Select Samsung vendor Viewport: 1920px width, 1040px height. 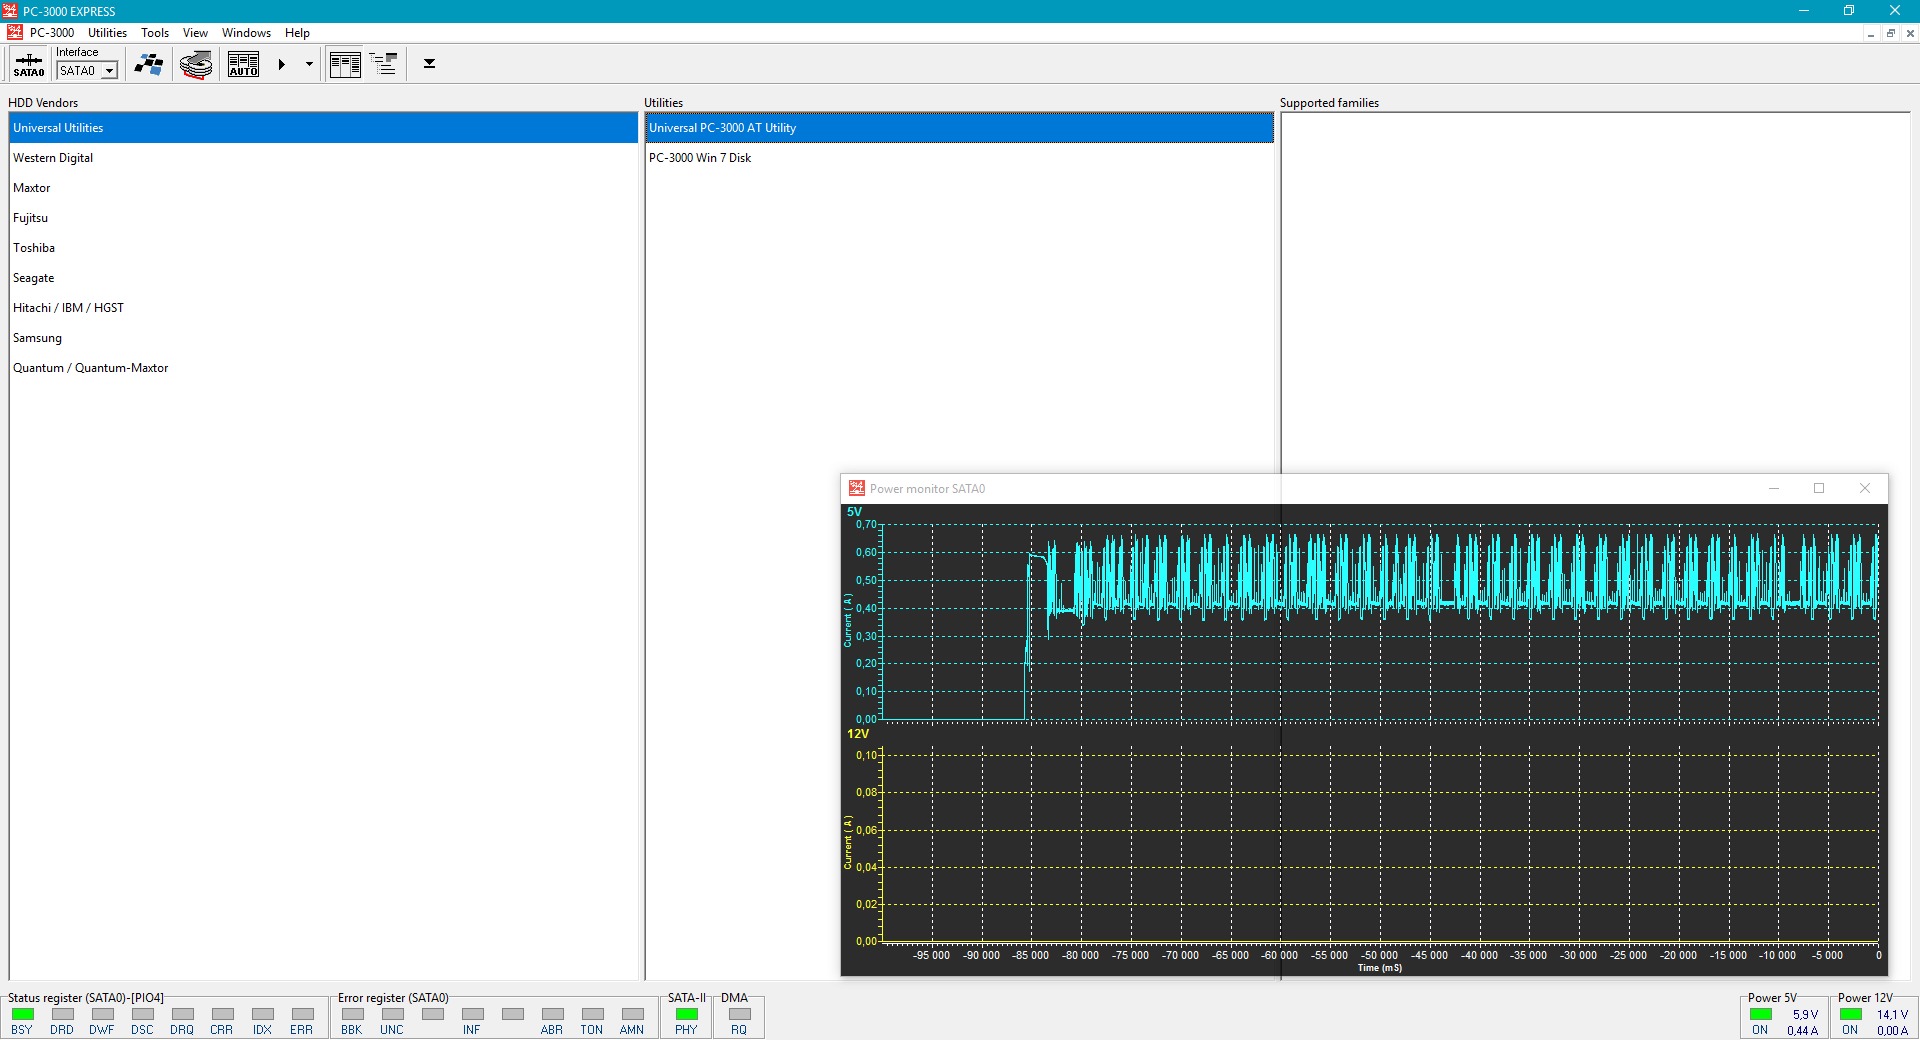tap(323, 338)
